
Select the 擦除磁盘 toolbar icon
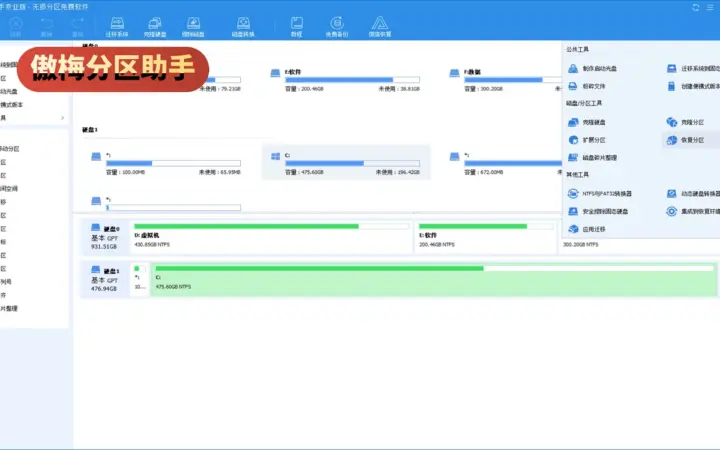tap(193, 27)
